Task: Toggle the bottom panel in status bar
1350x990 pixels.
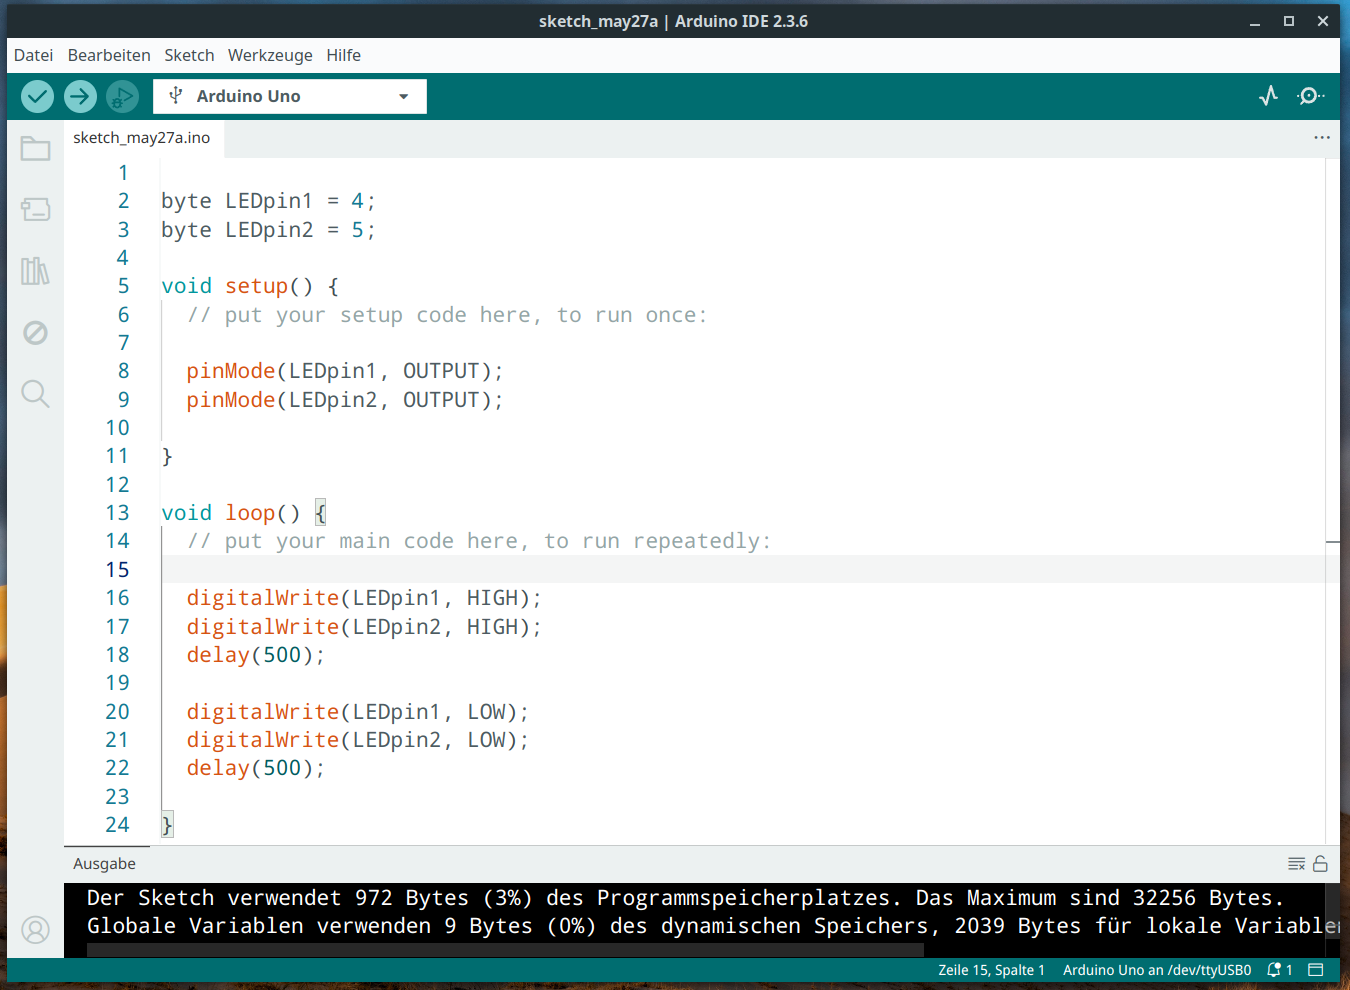Action: pyautogui.click(x=1316, y=970)
